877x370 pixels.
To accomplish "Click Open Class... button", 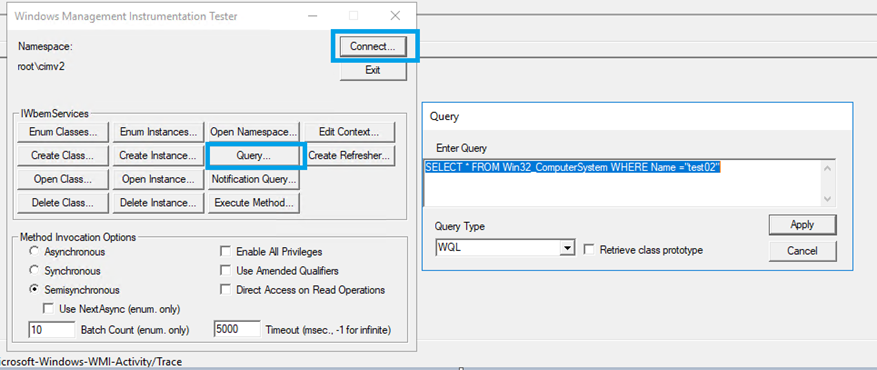I will point(63,179).
